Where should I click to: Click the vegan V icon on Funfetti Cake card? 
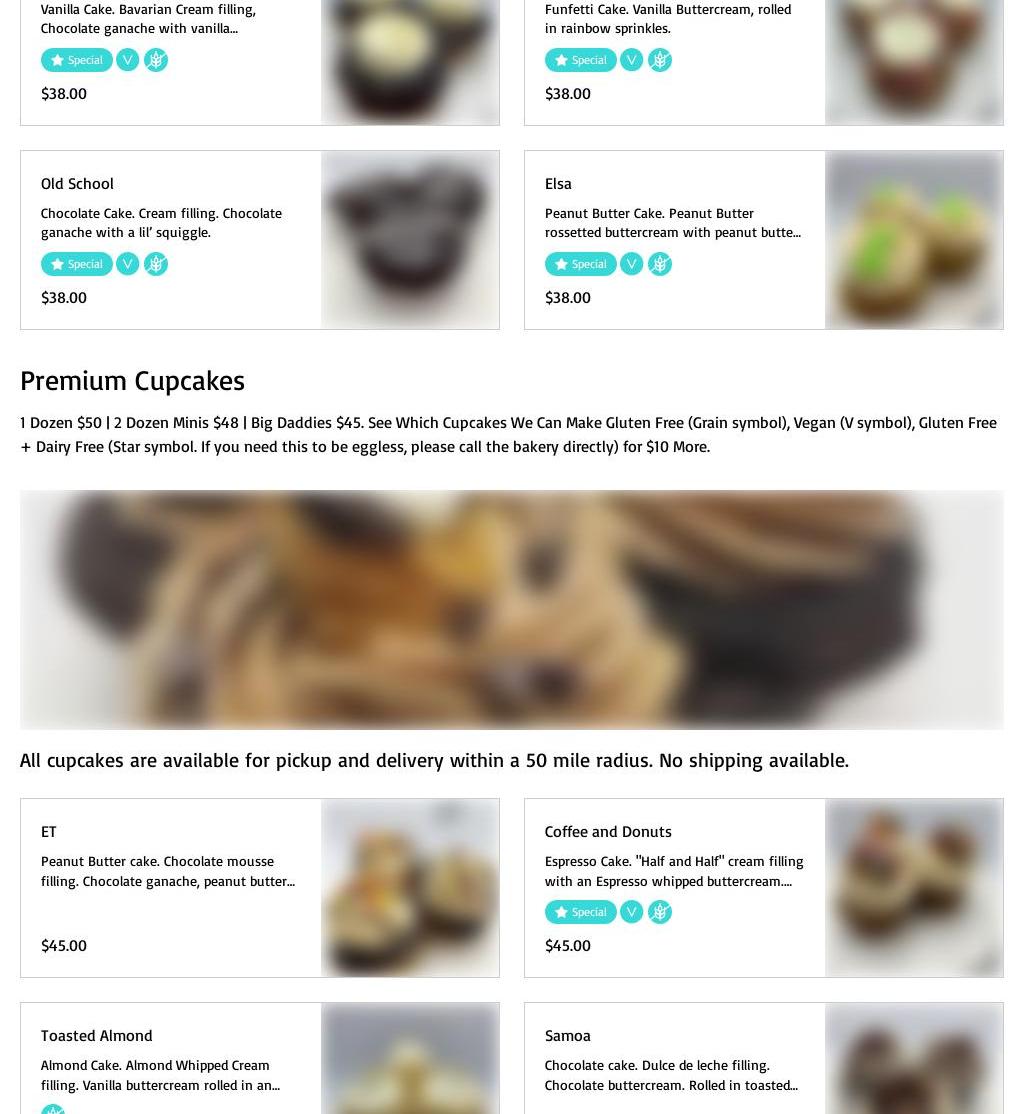(x=631, y=60)
